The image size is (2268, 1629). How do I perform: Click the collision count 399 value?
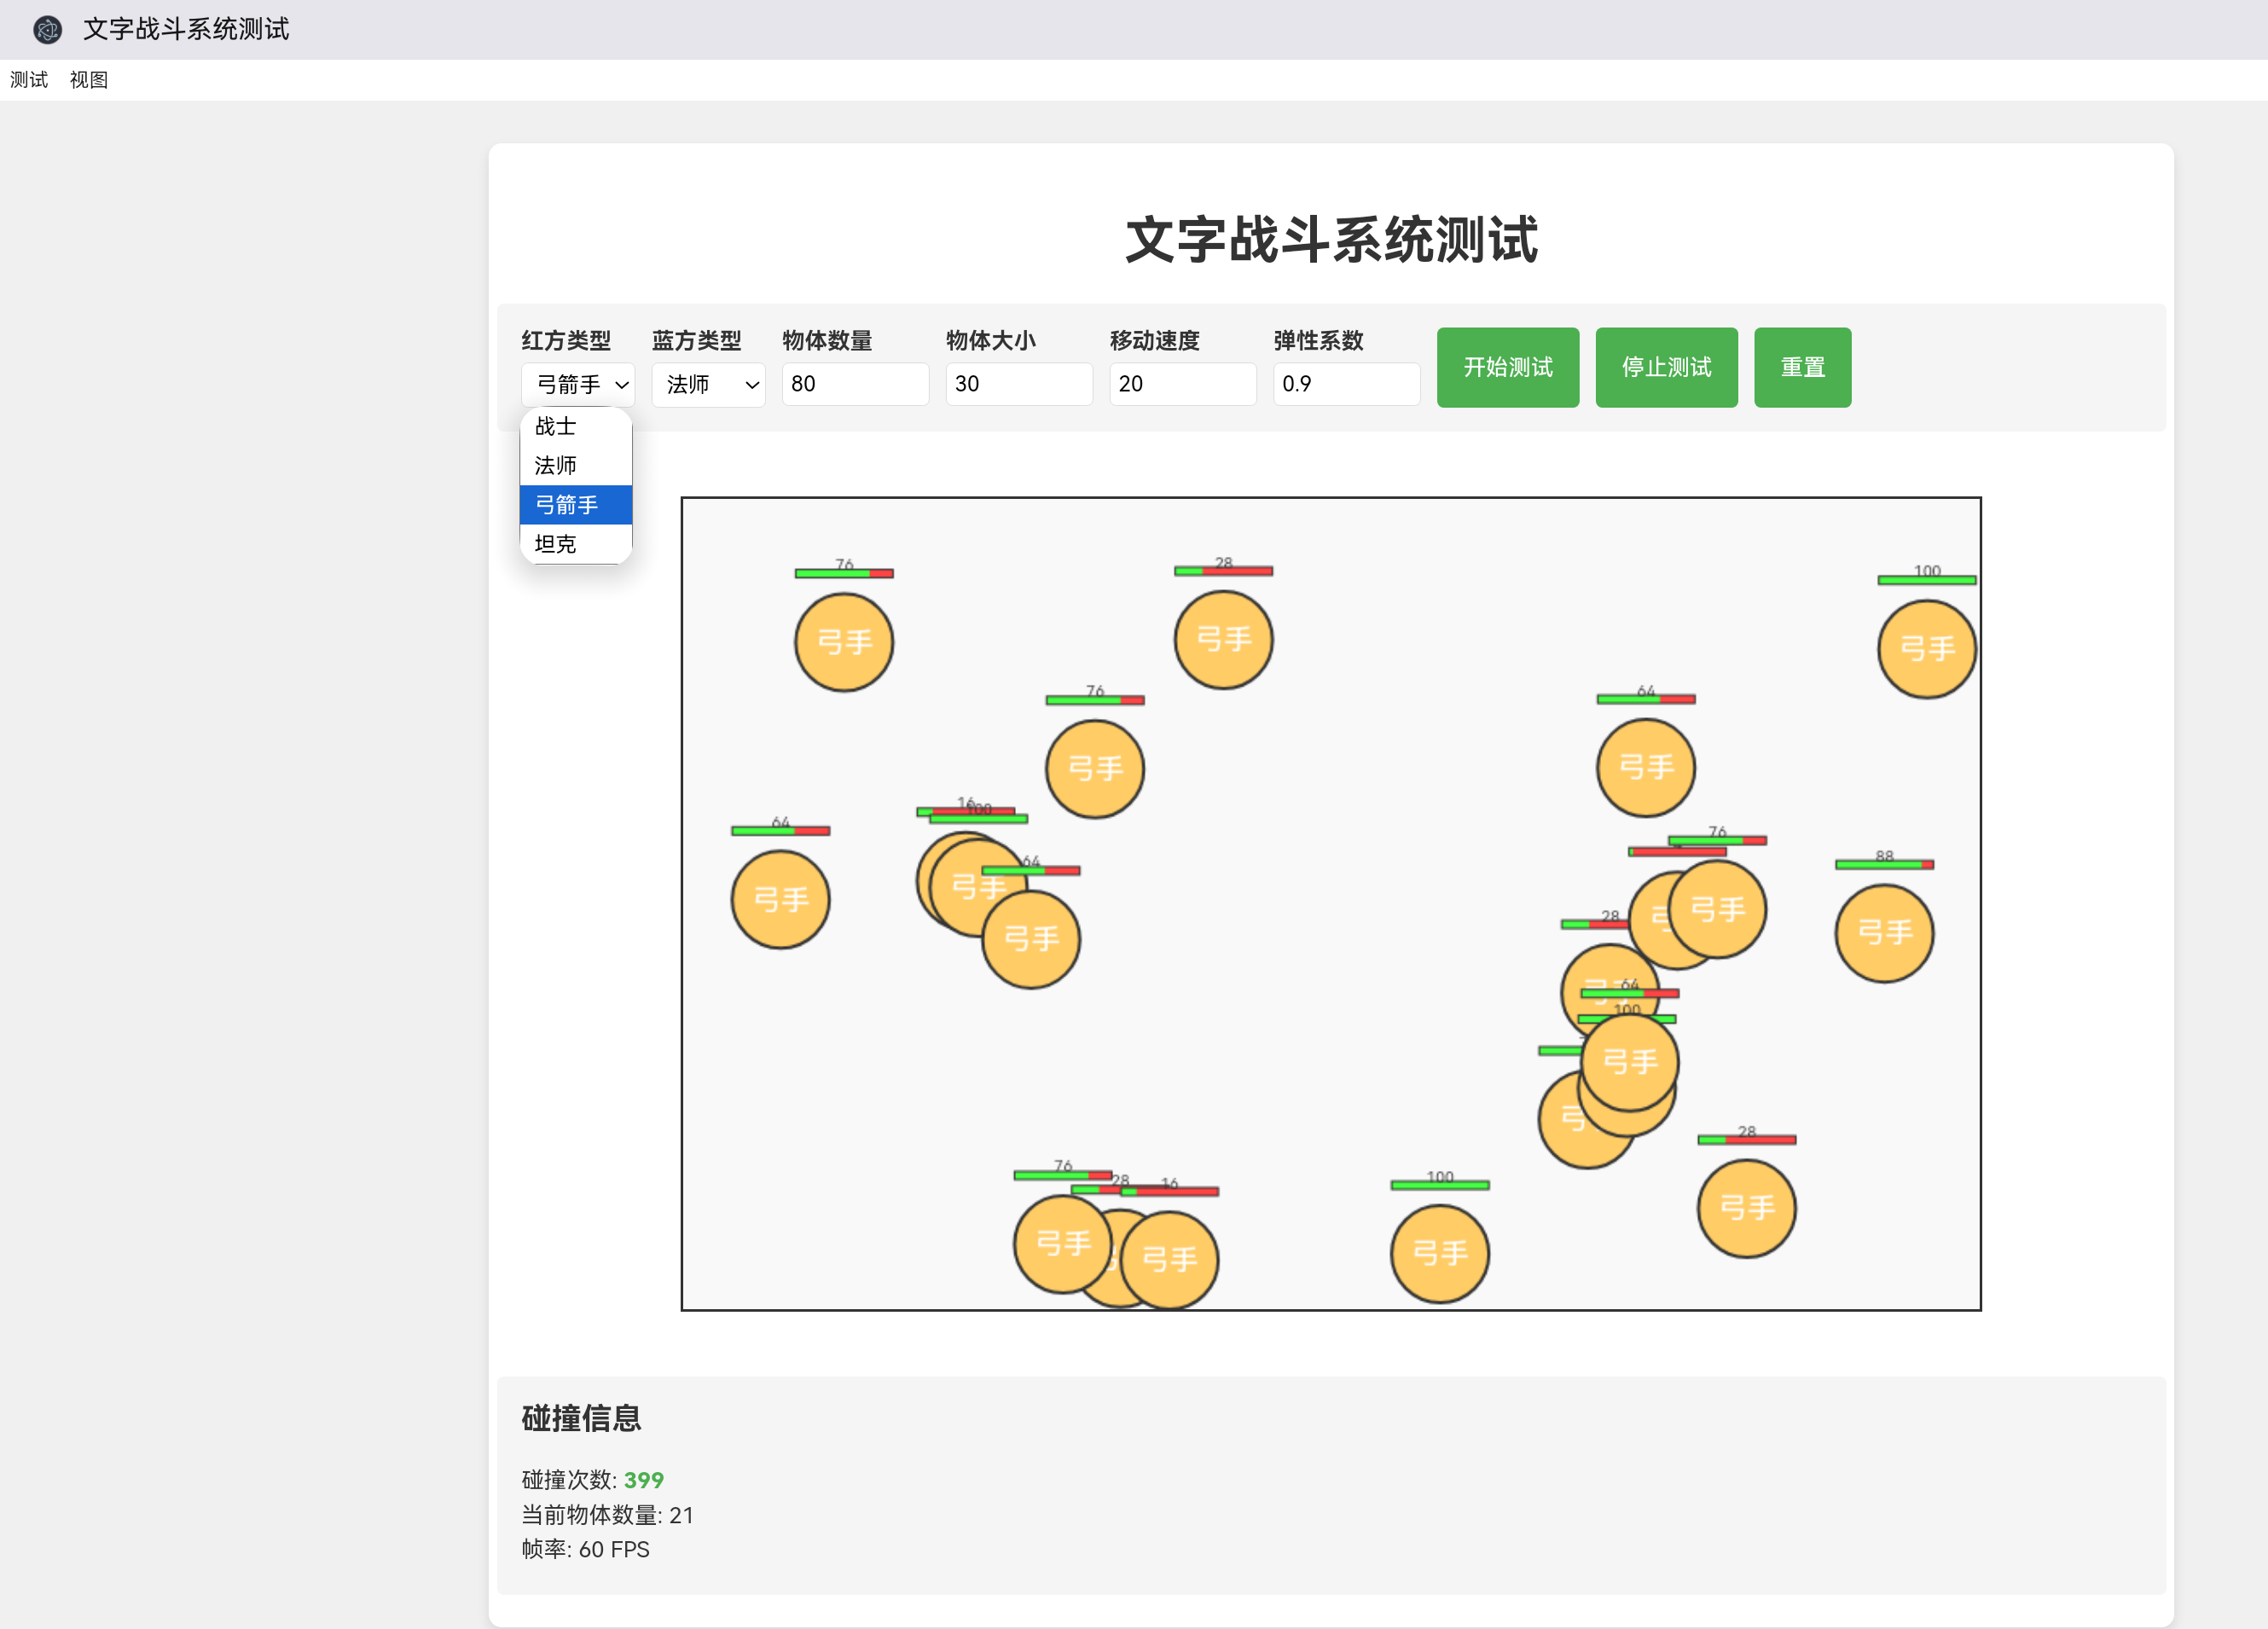click(x=643, y=1480)
